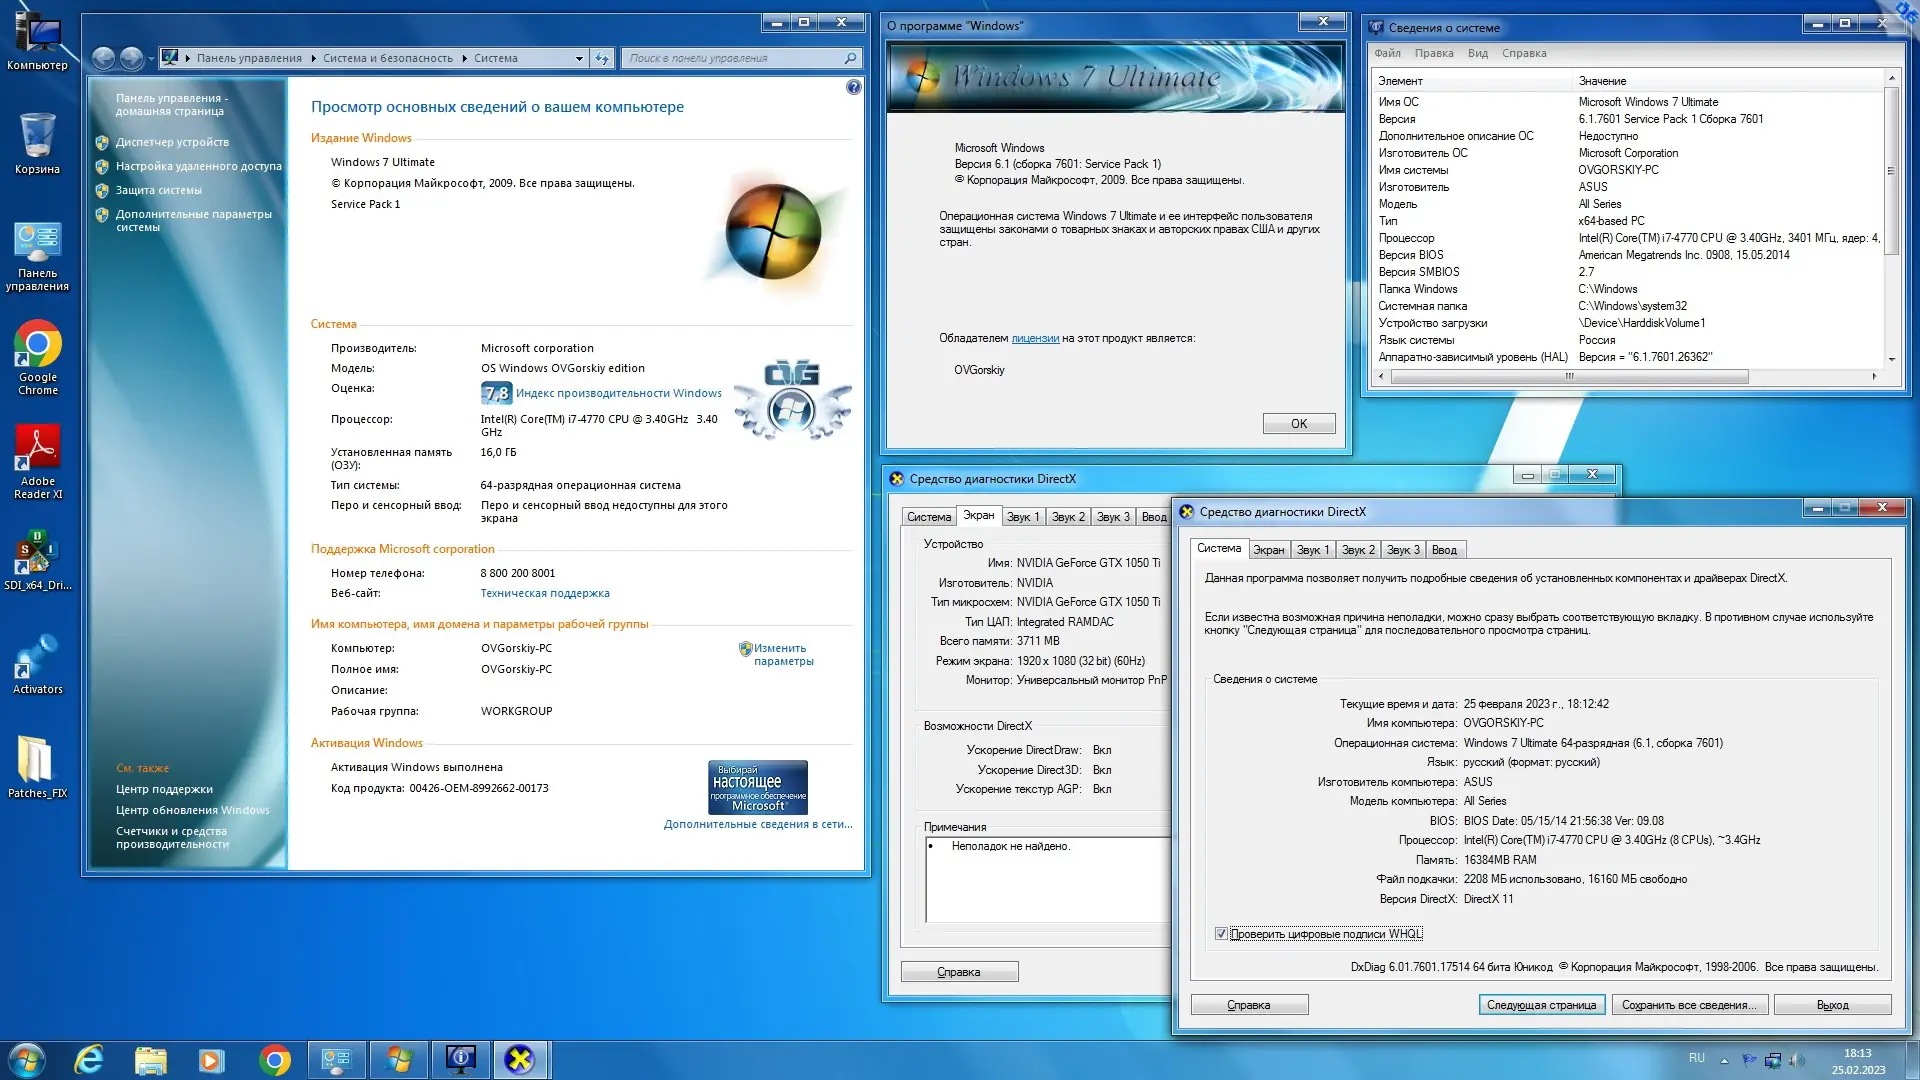
Task: Click the volume icon in the system tray
Action: tap(1796, 1060)
